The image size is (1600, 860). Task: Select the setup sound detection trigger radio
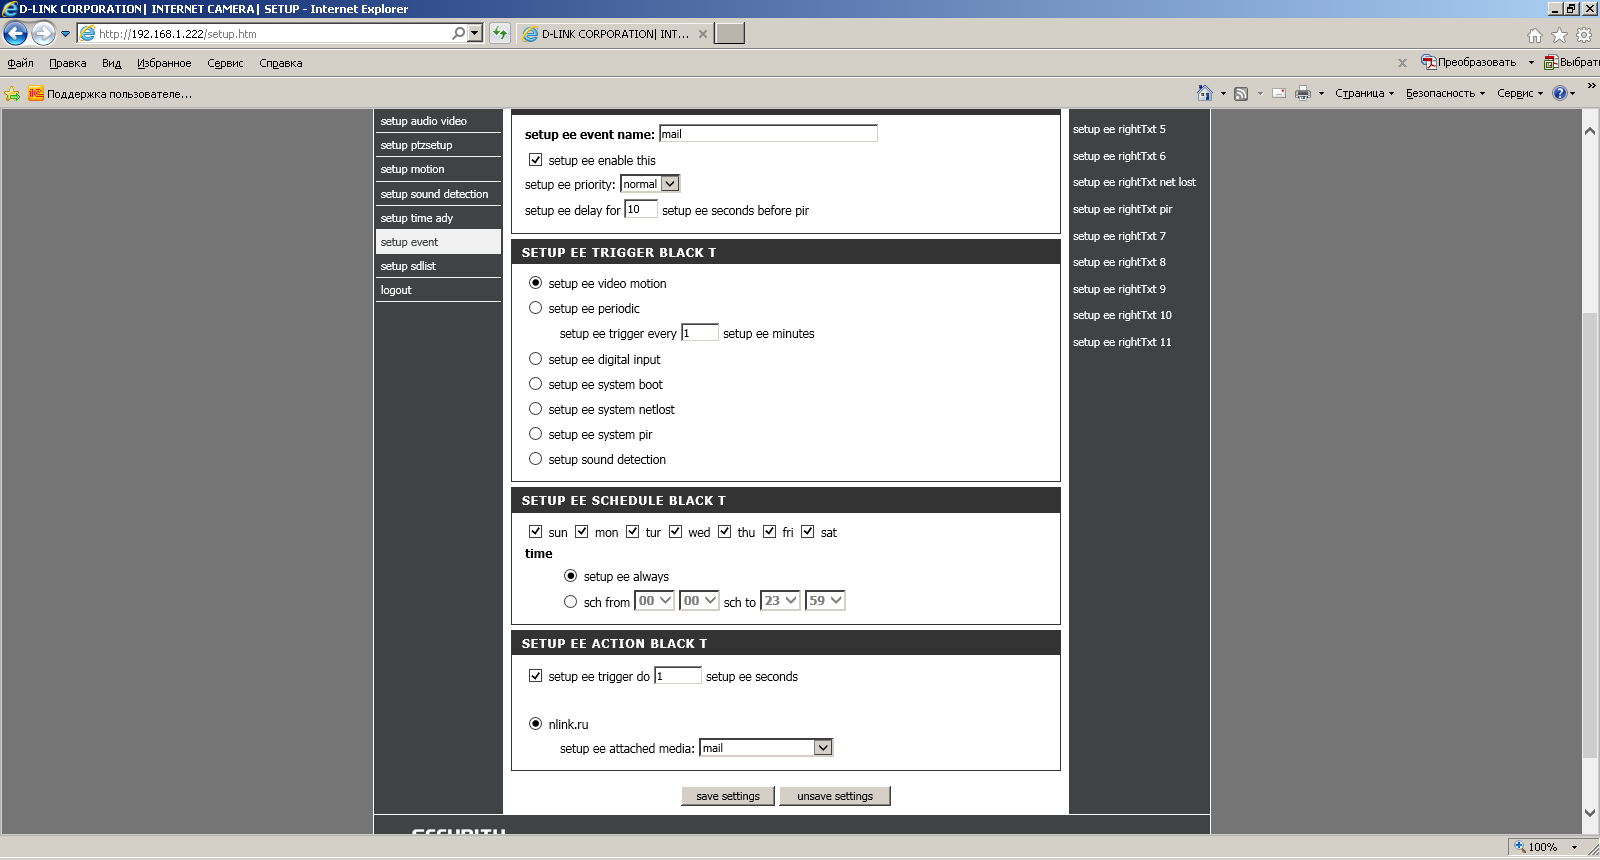[x=536, y=459]
